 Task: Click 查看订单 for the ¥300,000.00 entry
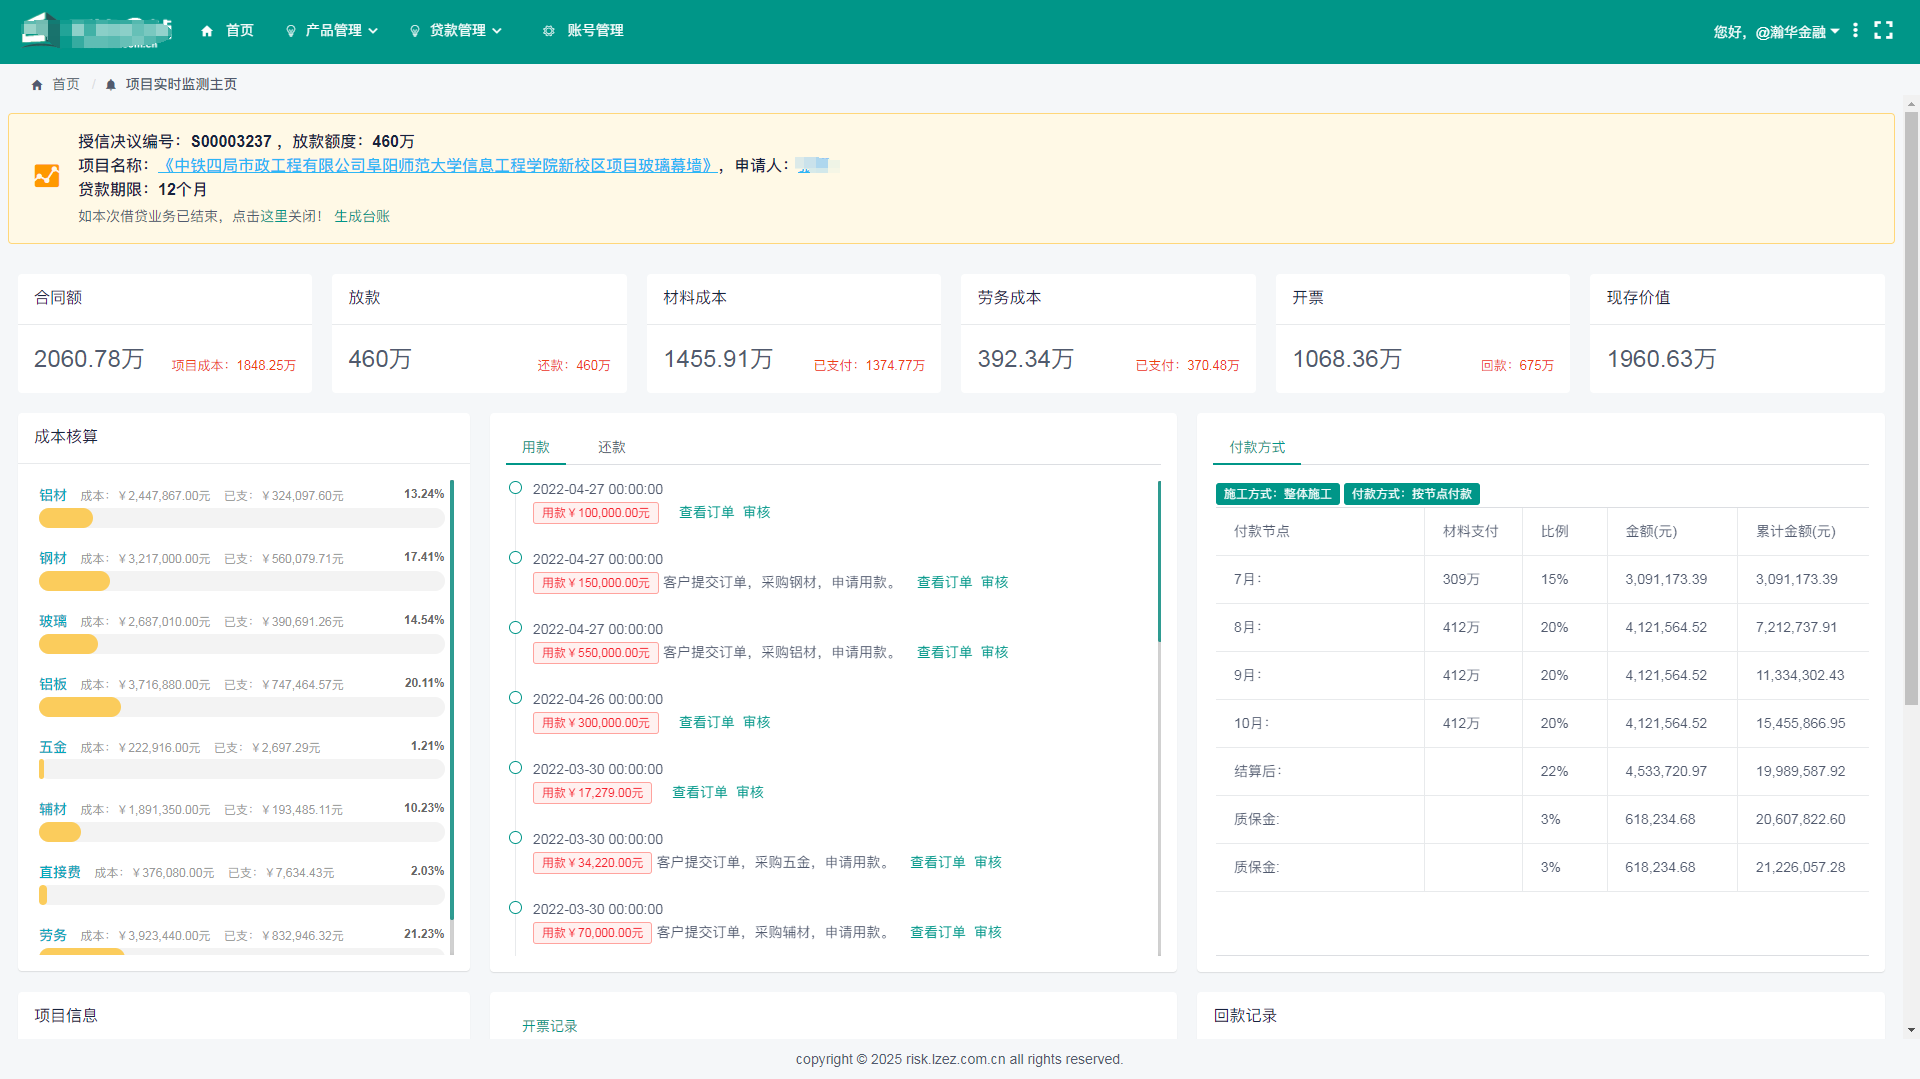706,722
